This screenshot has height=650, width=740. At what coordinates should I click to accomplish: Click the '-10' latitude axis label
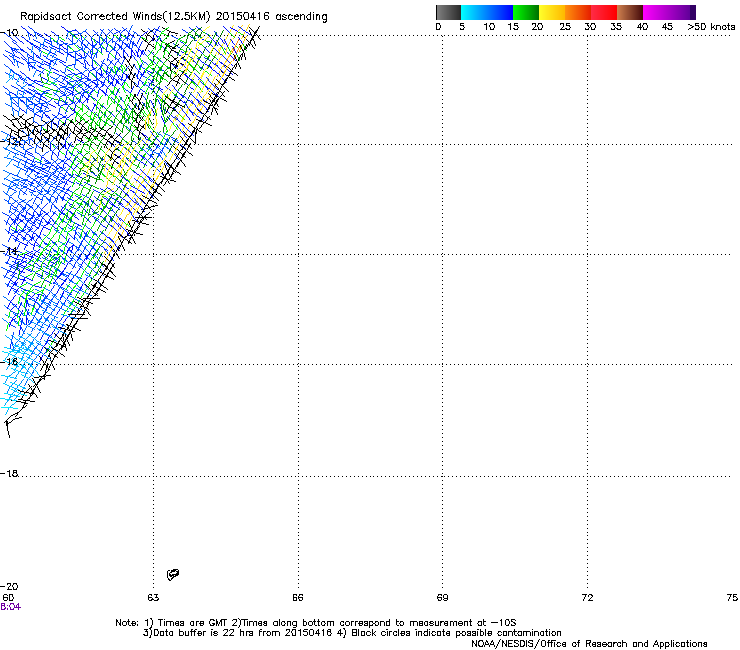[9, 33]
